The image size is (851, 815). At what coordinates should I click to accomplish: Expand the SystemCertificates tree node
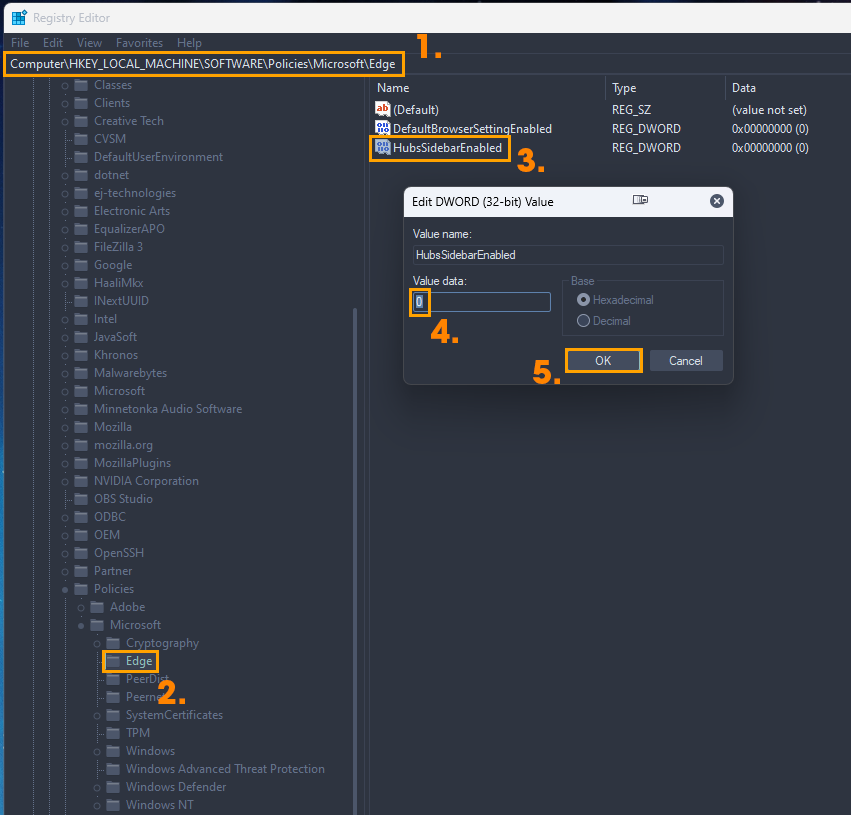(97, 715)
